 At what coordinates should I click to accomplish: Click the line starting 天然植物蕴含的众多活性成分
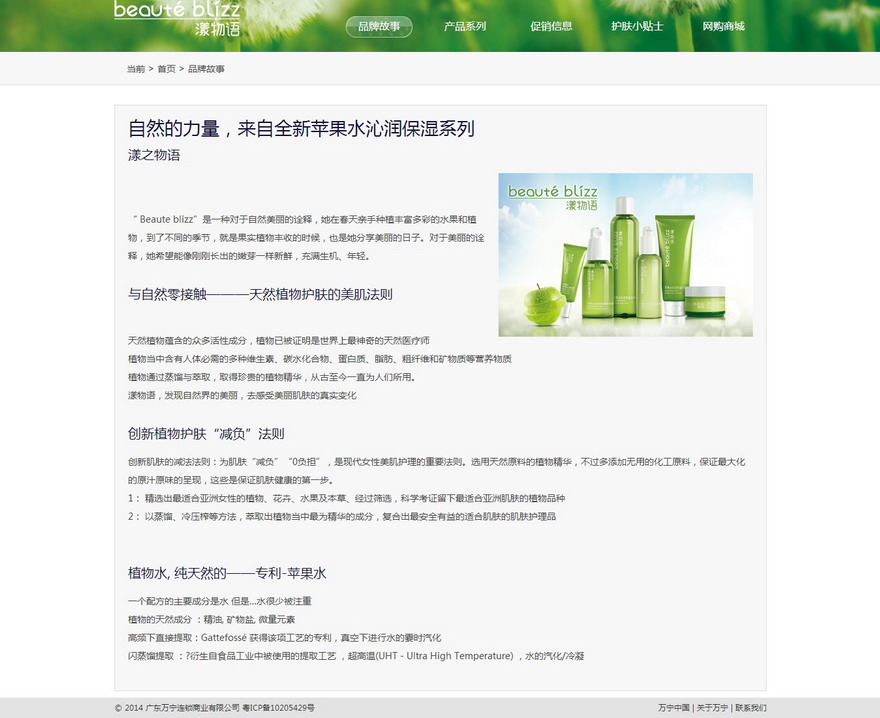coord(279,340)
